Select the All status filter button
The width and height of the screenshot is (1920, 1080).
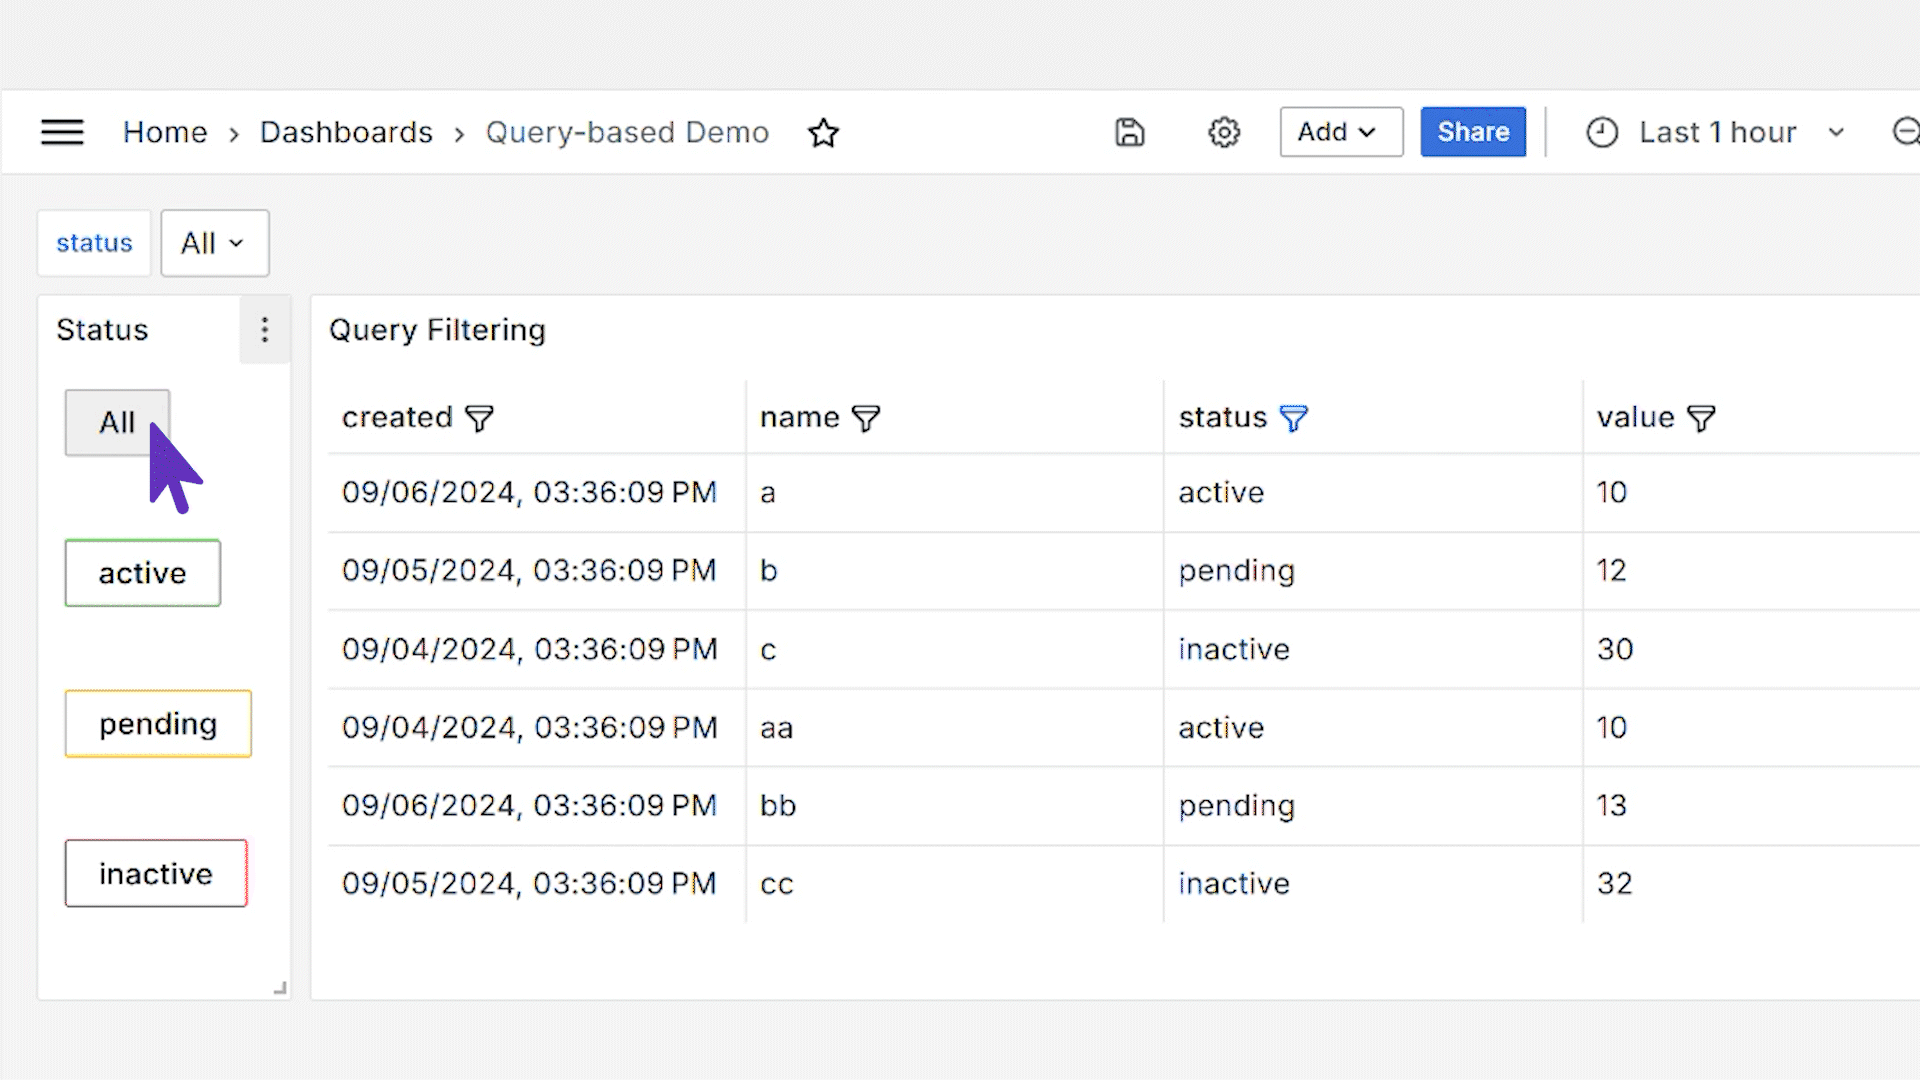(x=116, y=421)
